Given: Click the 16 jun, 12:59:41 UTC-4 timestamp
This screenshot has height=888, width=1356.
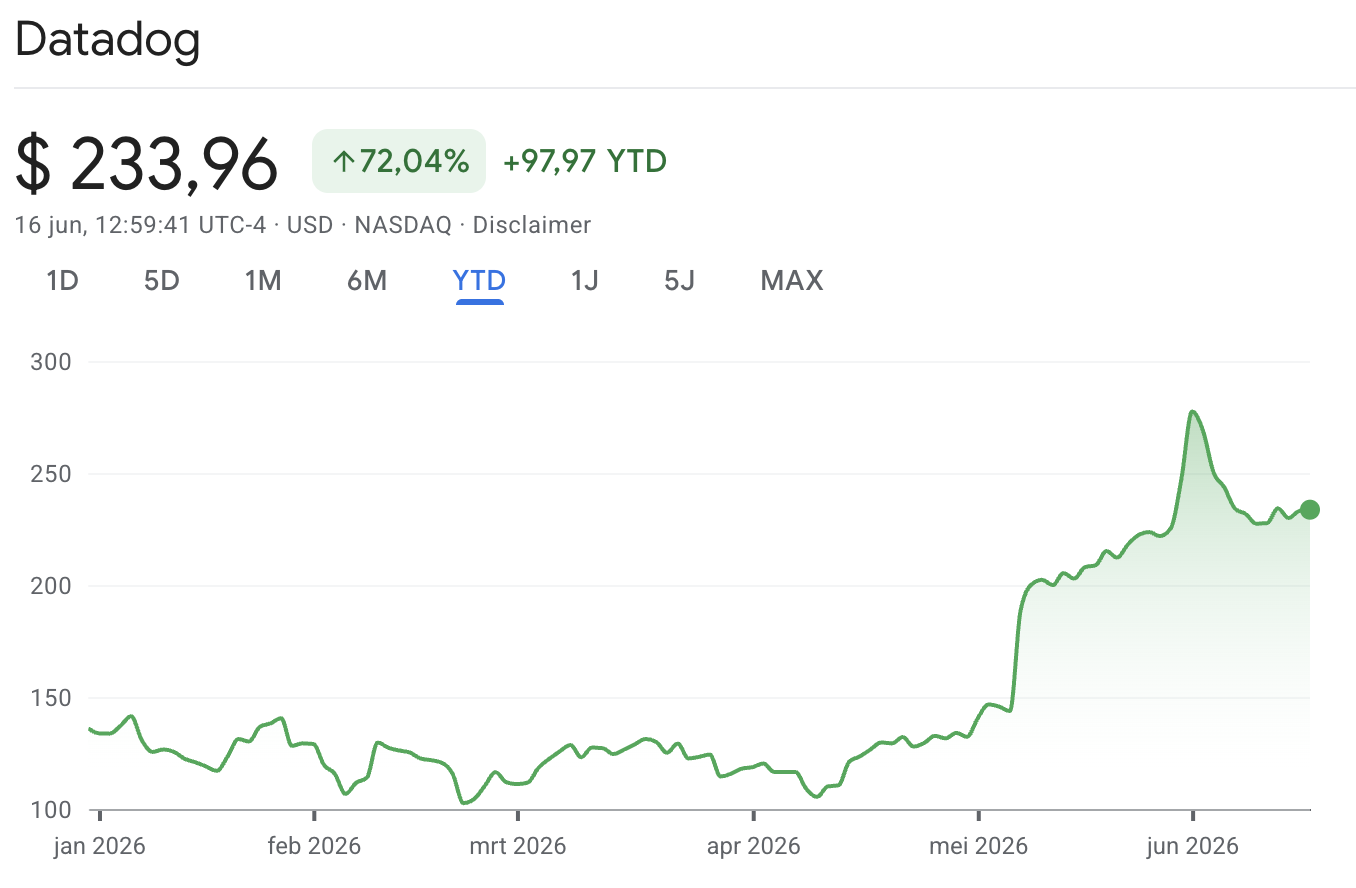Looking at the screenshot, I should (x=141, y=225).
